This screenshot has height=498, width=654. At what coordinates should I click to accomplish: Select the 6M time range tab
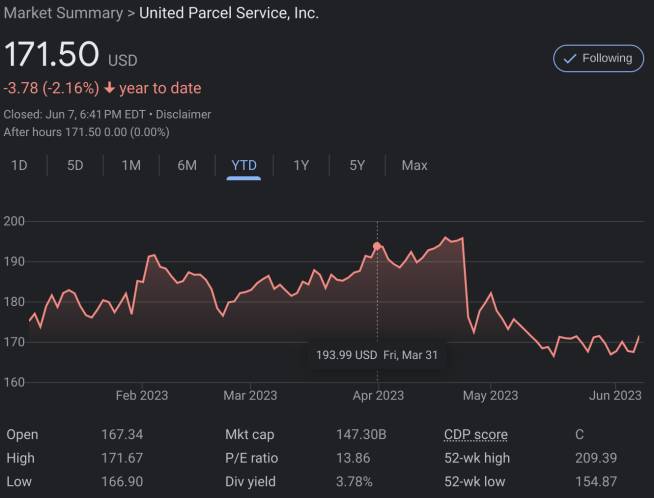[187, 166]
